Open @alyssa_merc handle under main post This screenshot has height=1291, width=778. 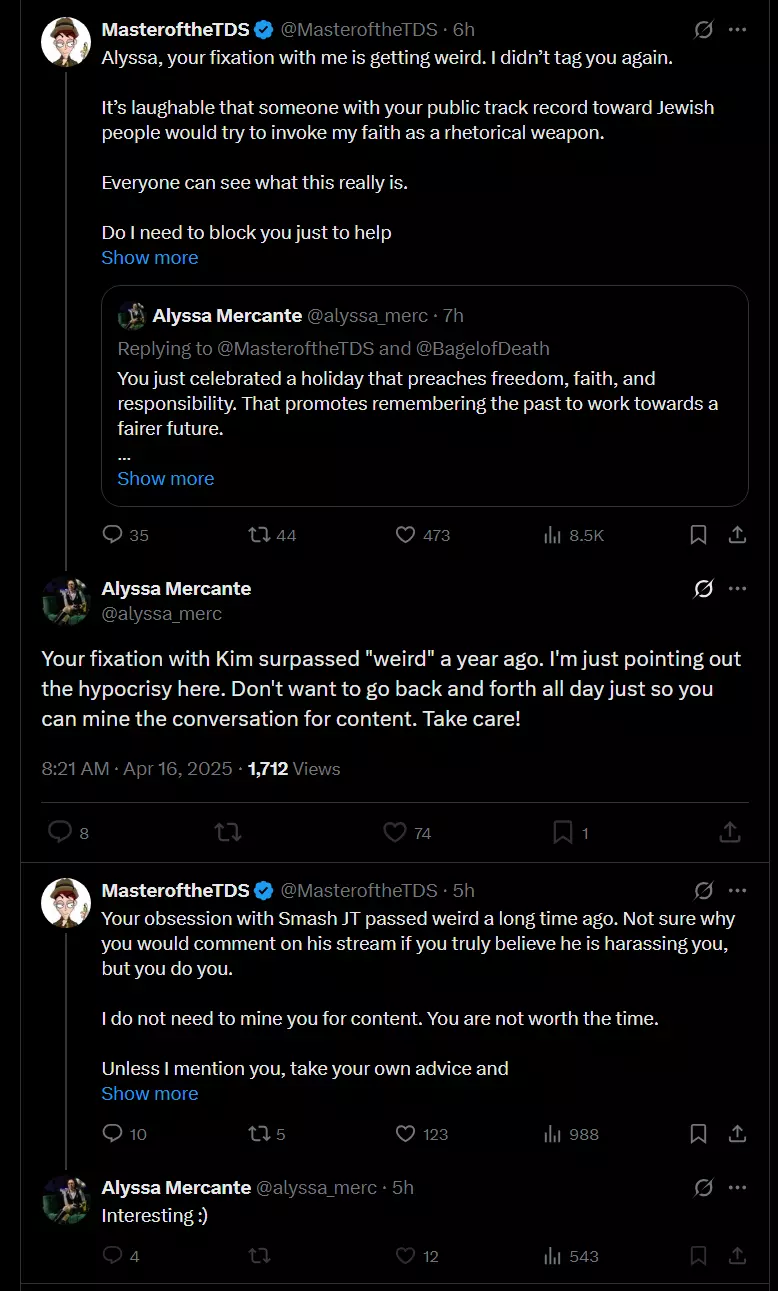(x=162, y=613)
